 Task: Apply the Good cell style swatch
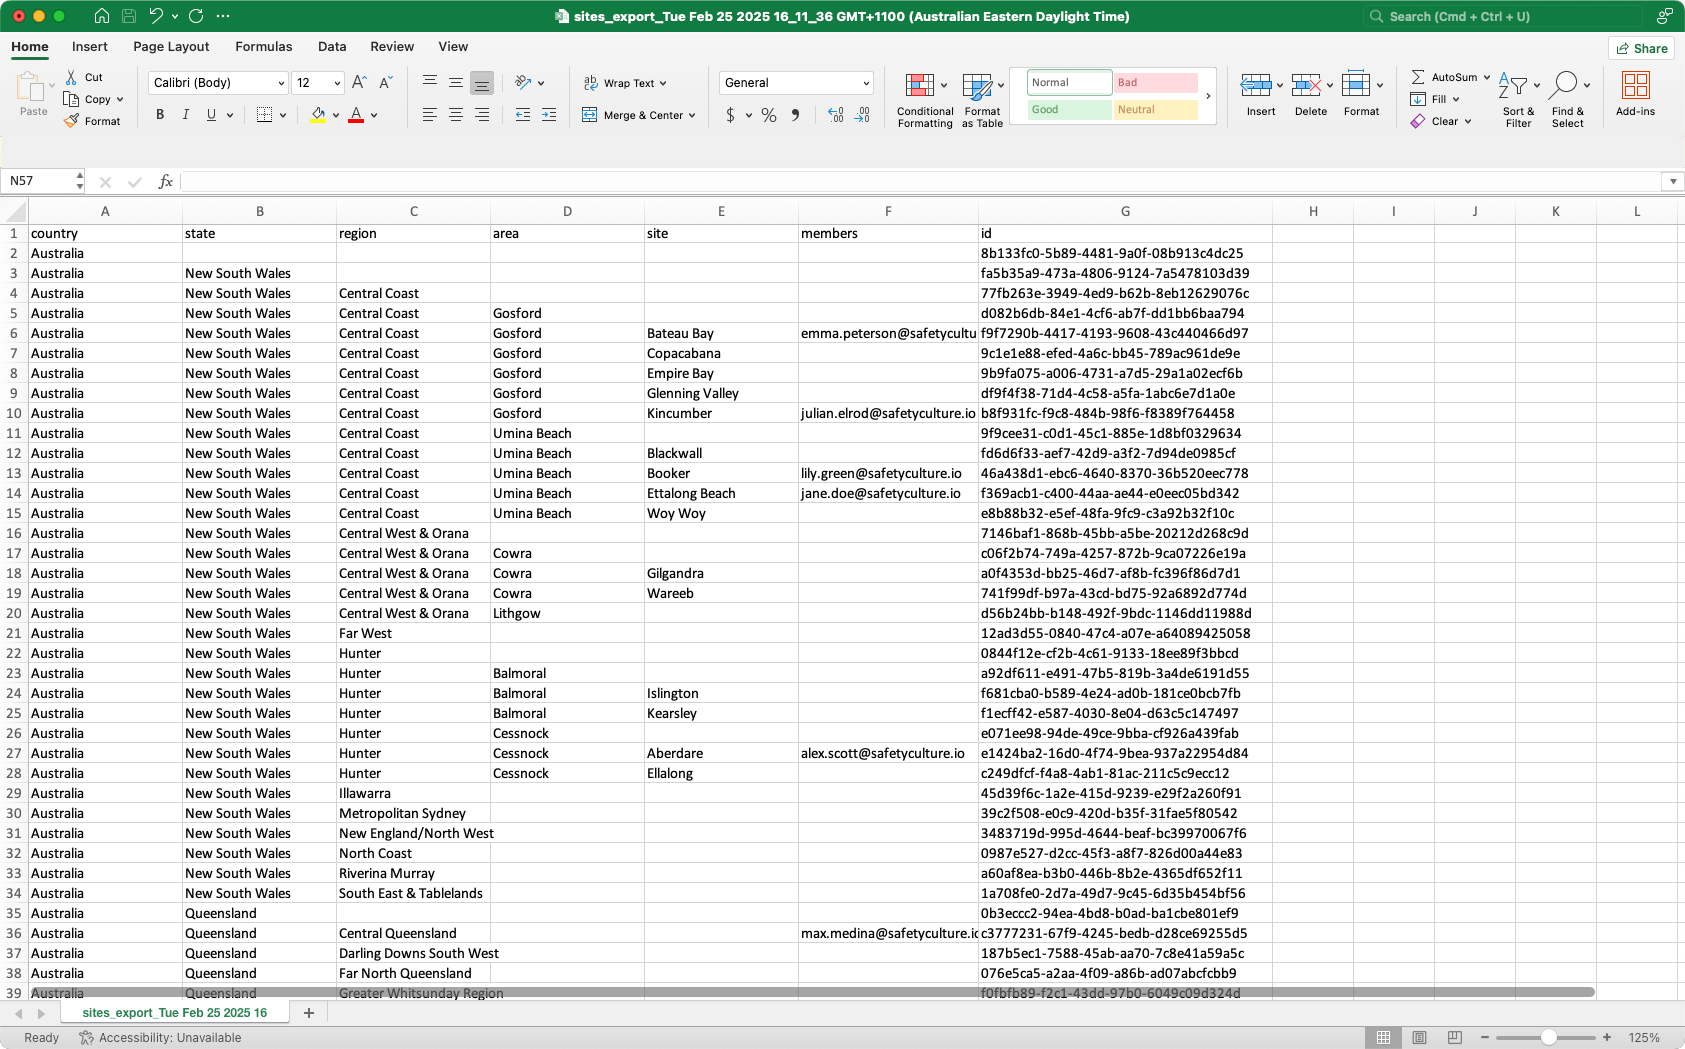tap(1070, 110)
